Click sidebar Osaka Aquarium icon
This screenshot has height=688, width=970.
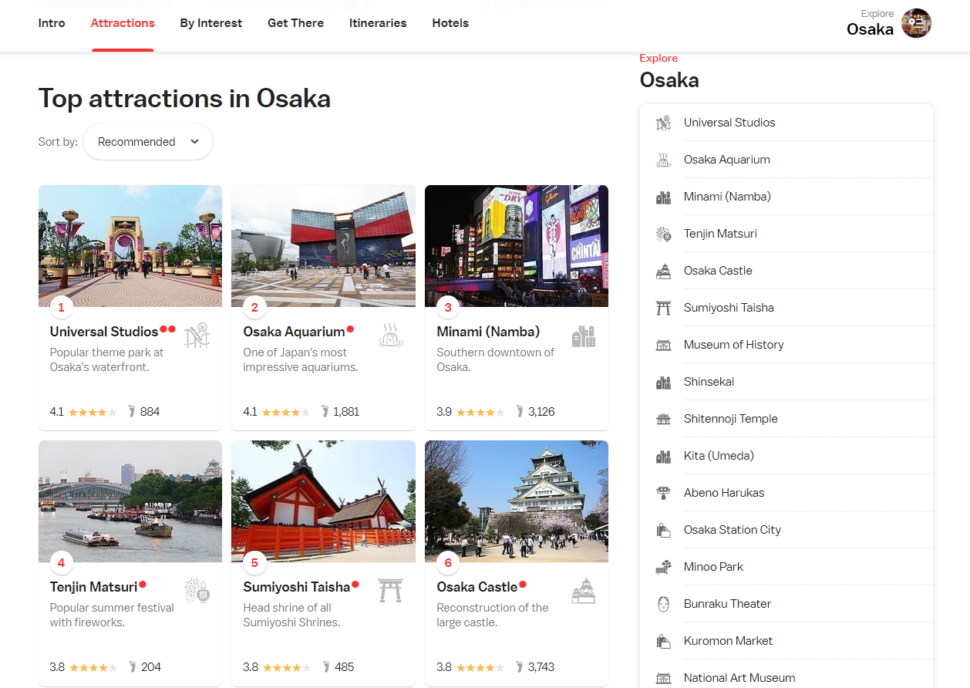point(663,160)
